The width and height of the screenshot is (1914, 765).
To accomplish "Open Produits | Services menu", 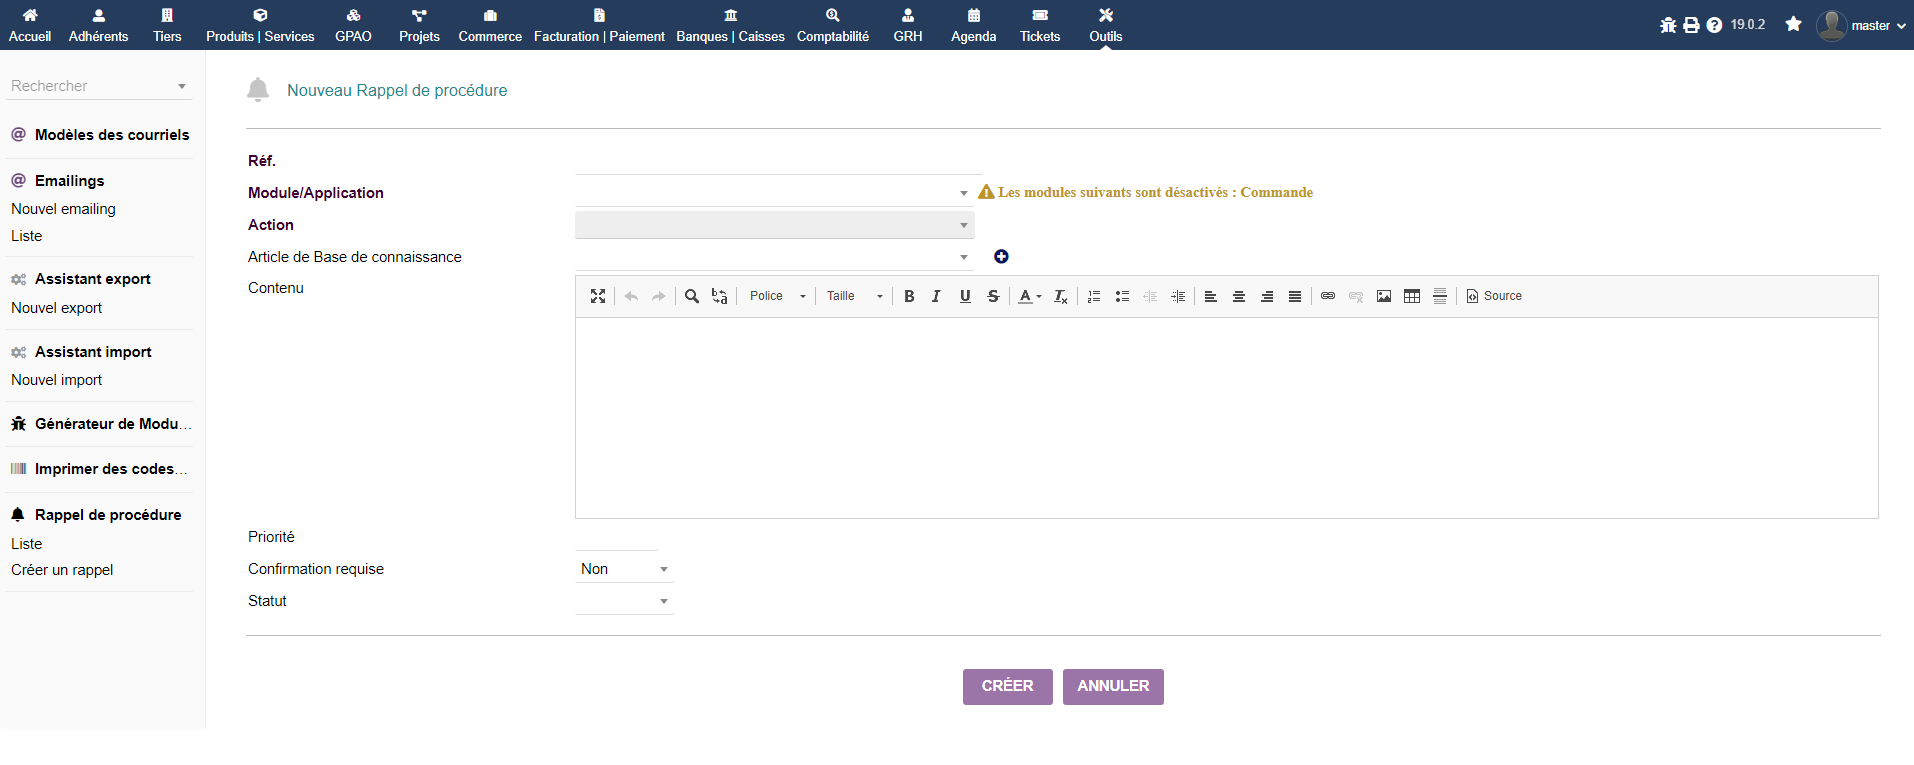I will click(x=260, y=25).
